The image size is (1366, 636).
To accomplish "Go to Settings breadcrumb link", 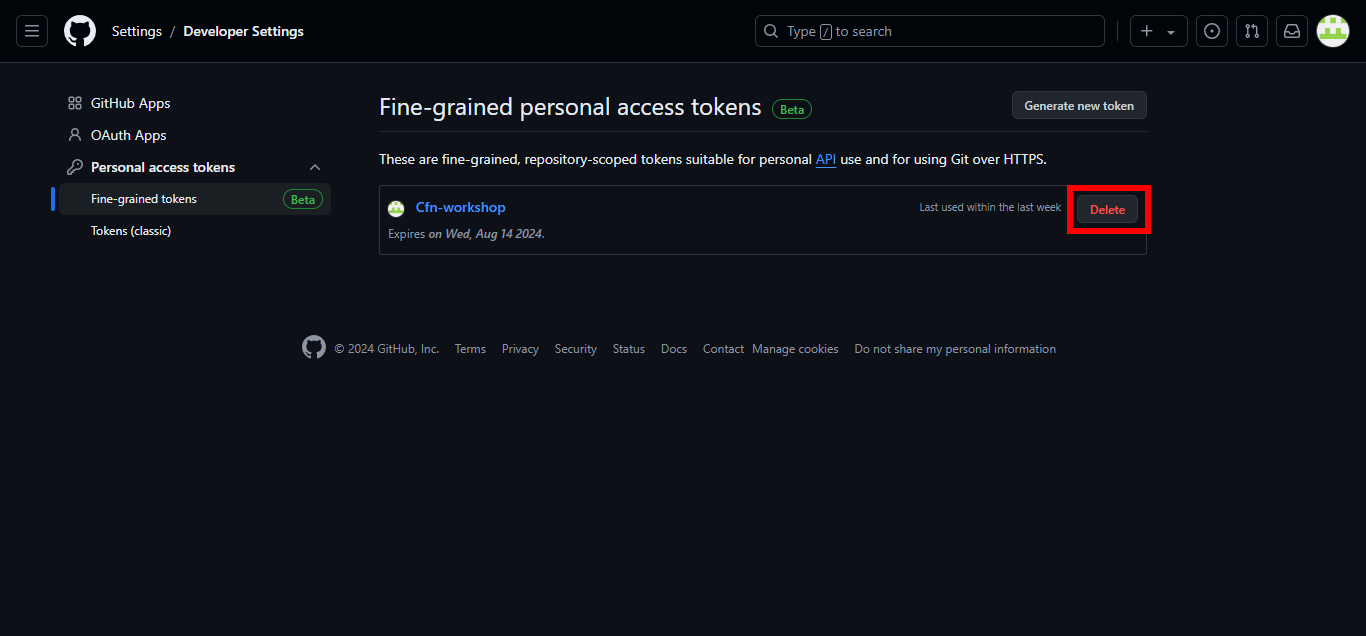I will (x=137, y=31).
